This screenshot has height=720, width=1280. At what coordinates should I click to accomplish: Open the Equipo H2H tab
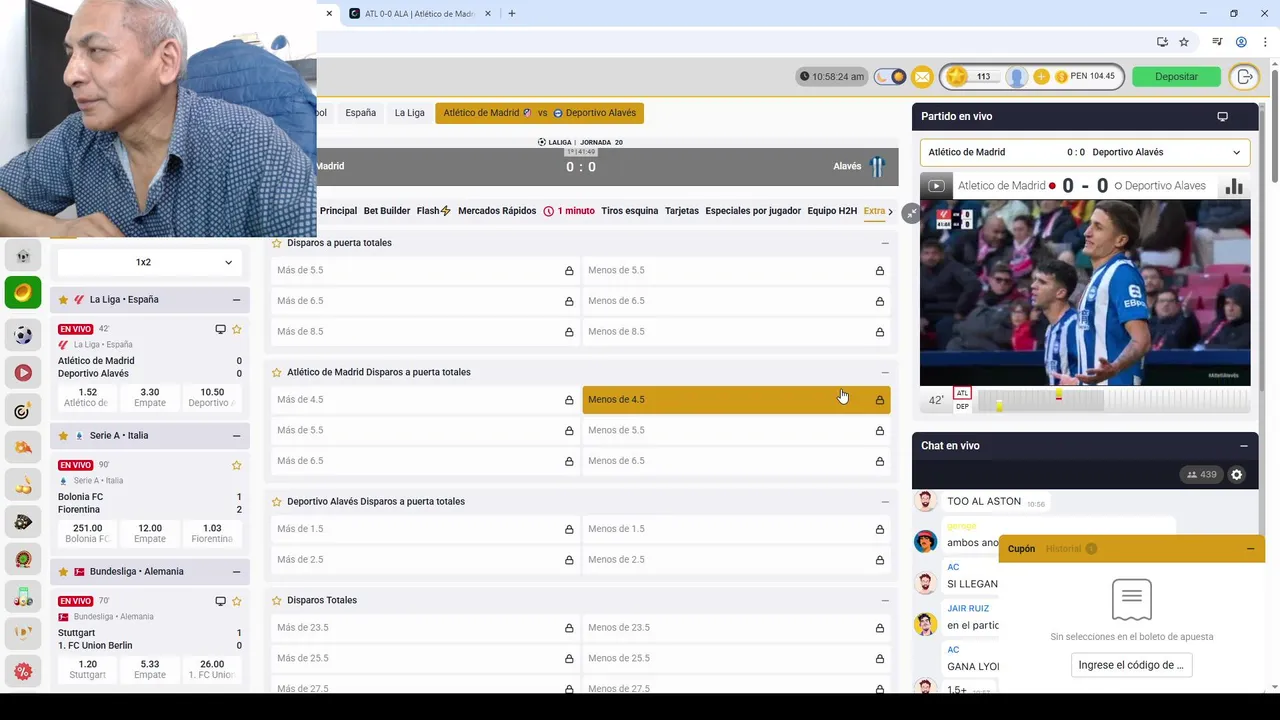coord(832,211)
